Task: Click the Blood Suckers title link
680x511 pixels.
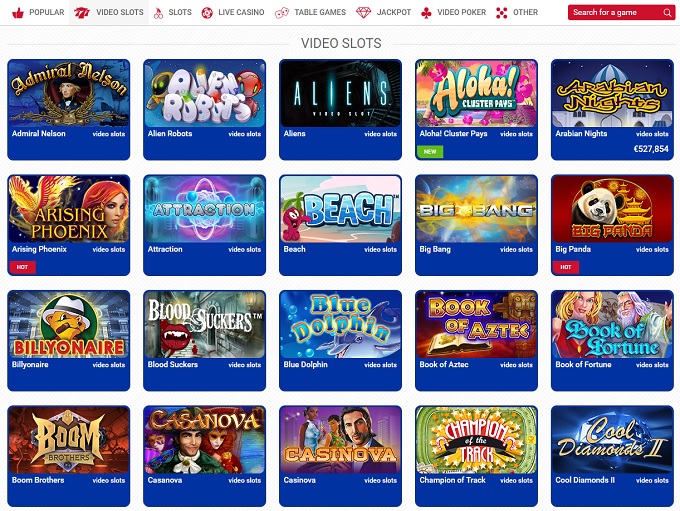Action: coord(173,364)
